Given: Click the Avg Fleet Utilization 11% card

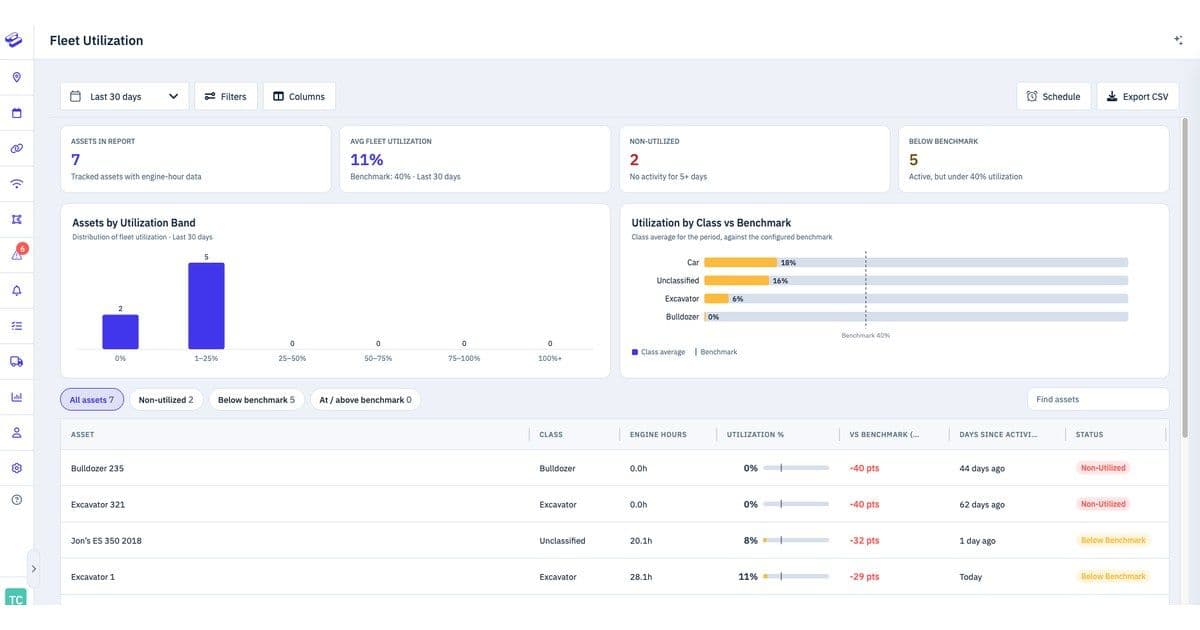Looking at the screenshot, I should click(x=475, y=159).
